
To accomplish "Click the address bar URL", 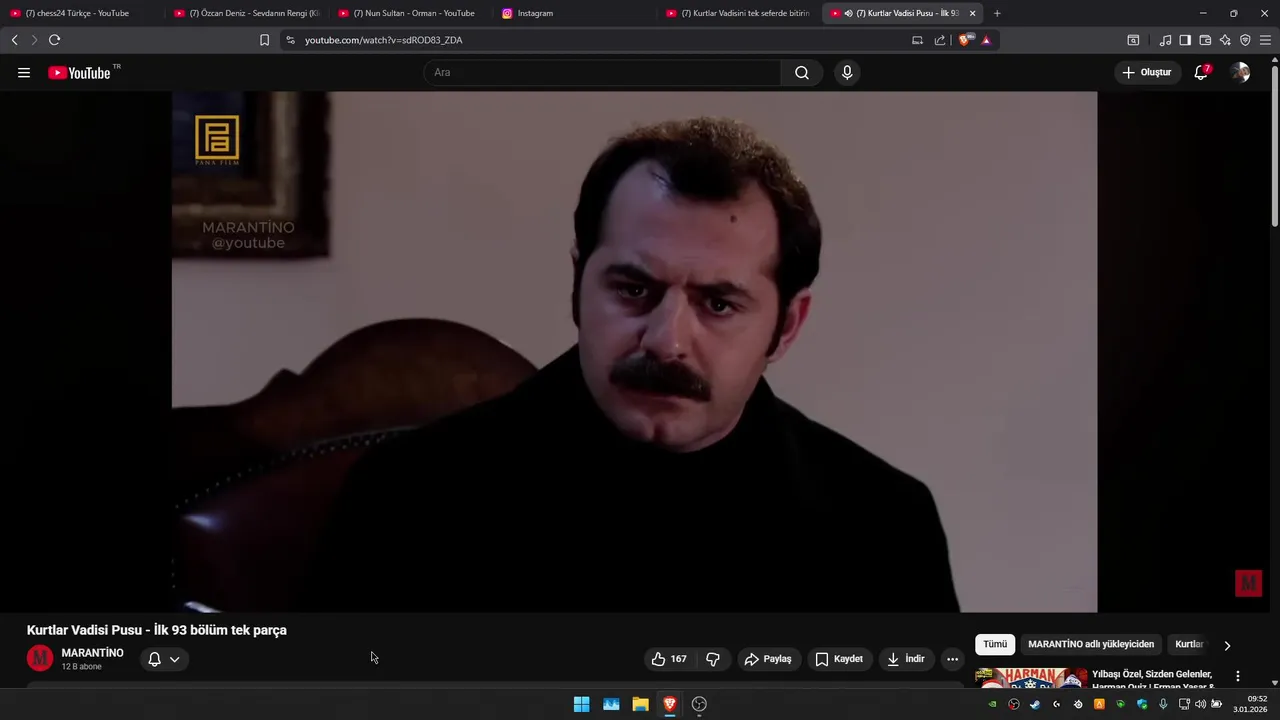I will [x=384, y=40].
